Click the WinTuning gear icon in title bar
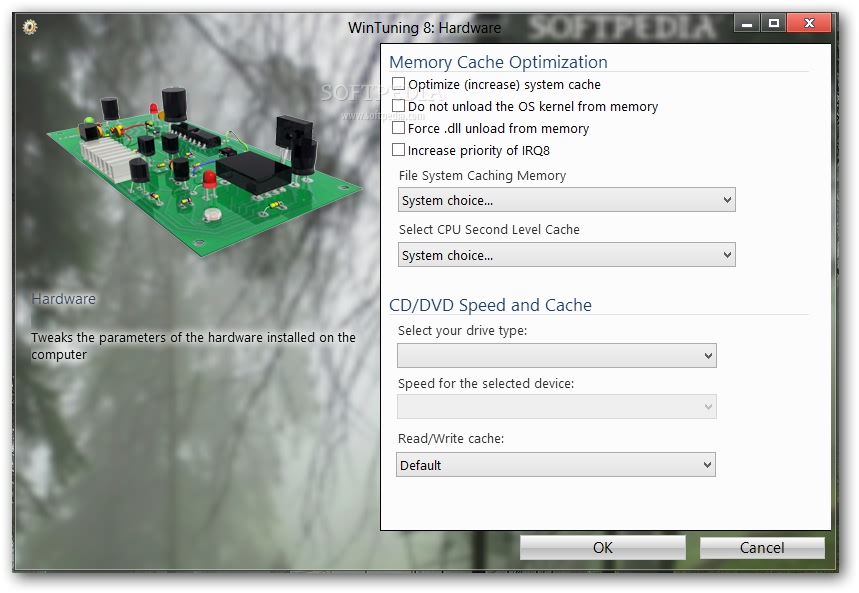This screenshot has width=859, height=593. 30,27
